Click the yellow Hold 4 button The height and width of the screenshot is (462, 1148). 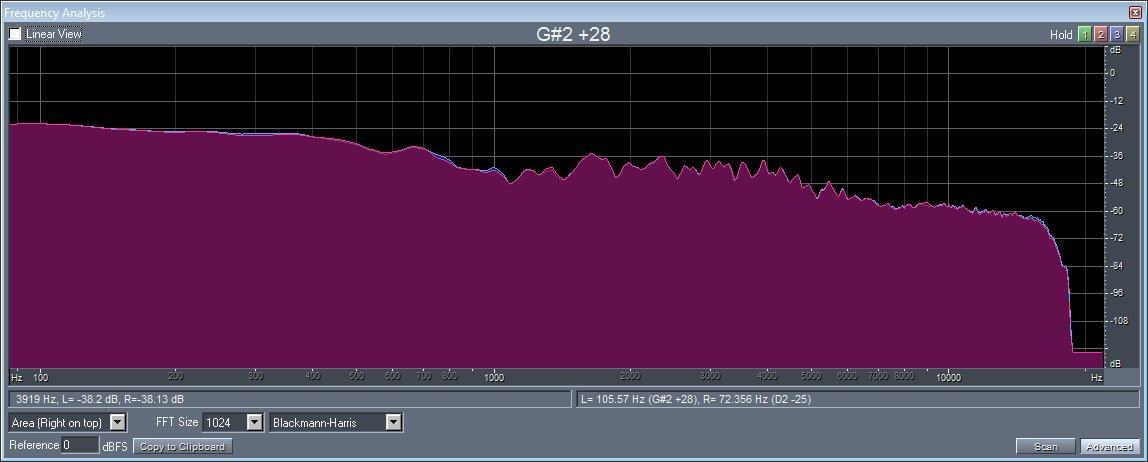pos(1132,34)
